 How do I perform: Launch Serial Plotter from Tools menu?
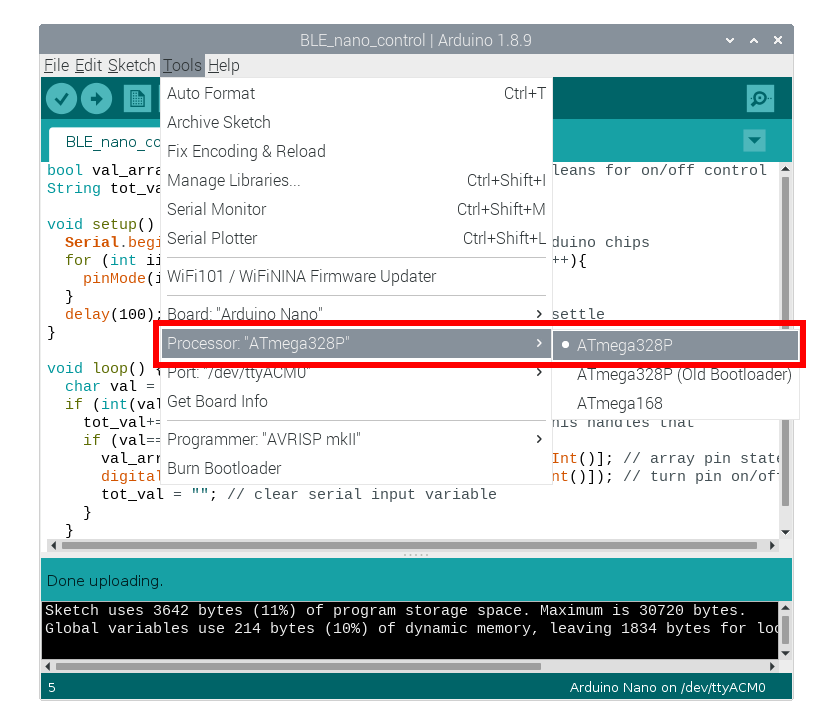point(356,238)
